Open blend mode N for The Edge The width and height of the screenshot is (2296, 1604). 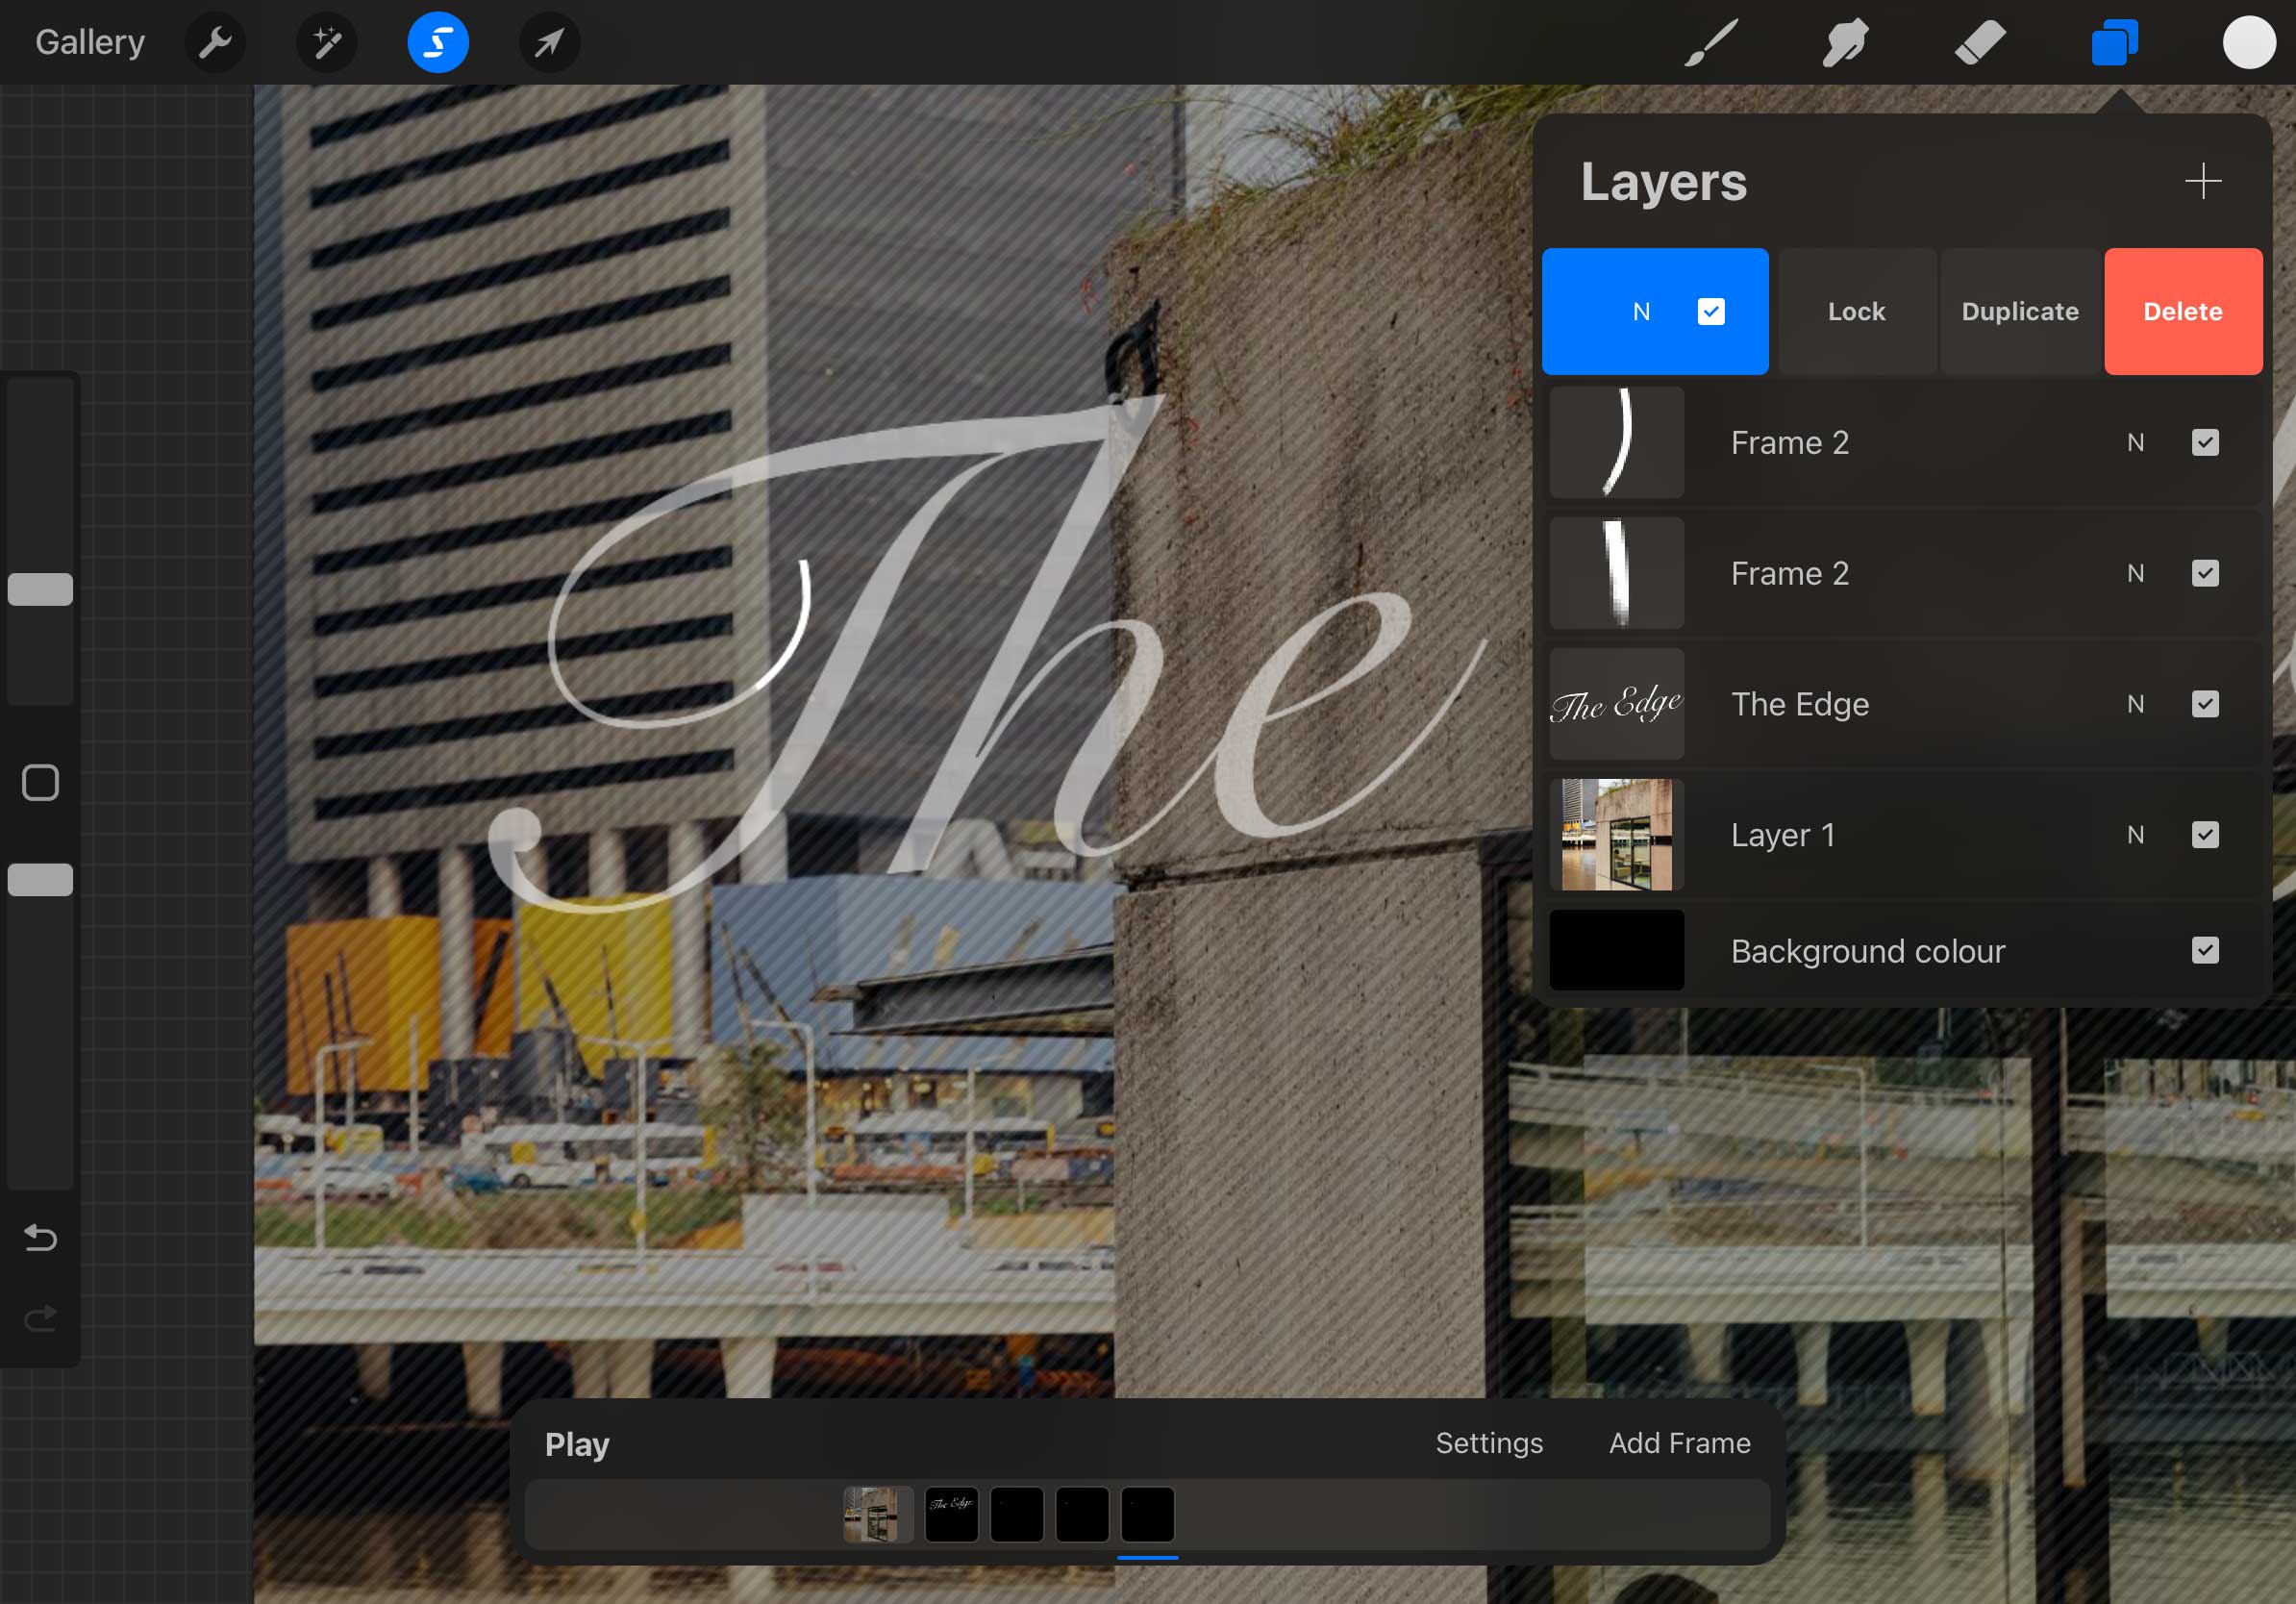coord(2135,704)
